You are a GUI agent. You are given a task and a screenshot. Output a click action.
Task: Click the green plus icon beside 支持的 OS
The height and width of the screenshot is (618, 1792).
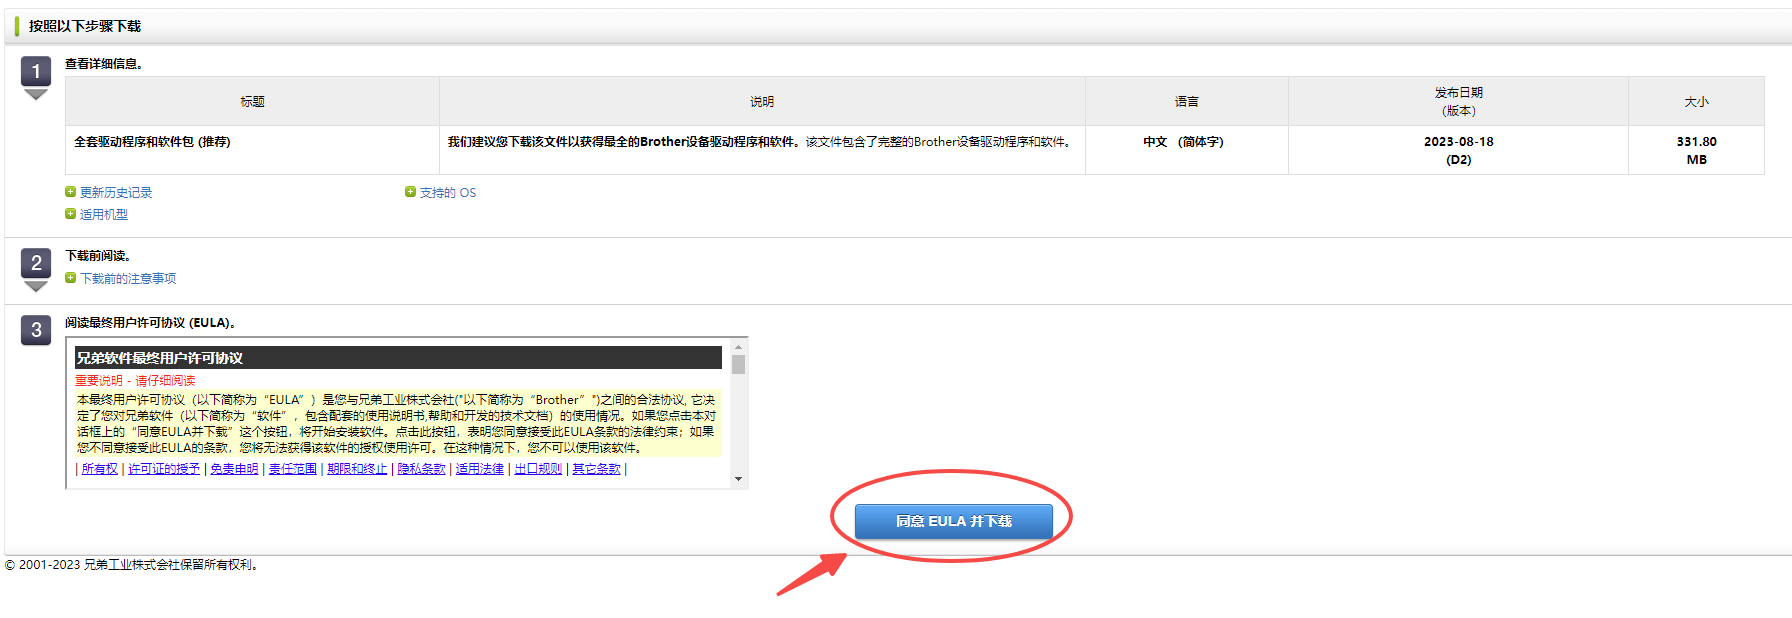[410, 192]
